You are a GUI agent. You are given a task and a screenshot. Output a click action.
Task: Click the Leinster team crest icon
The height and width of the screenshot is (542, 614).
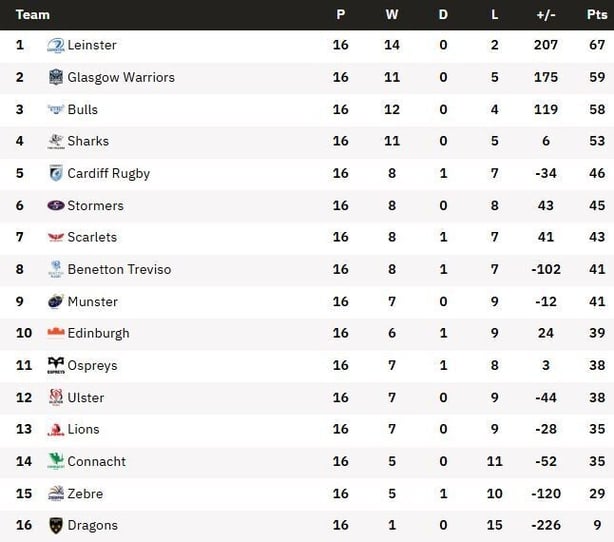pos(56,45)
